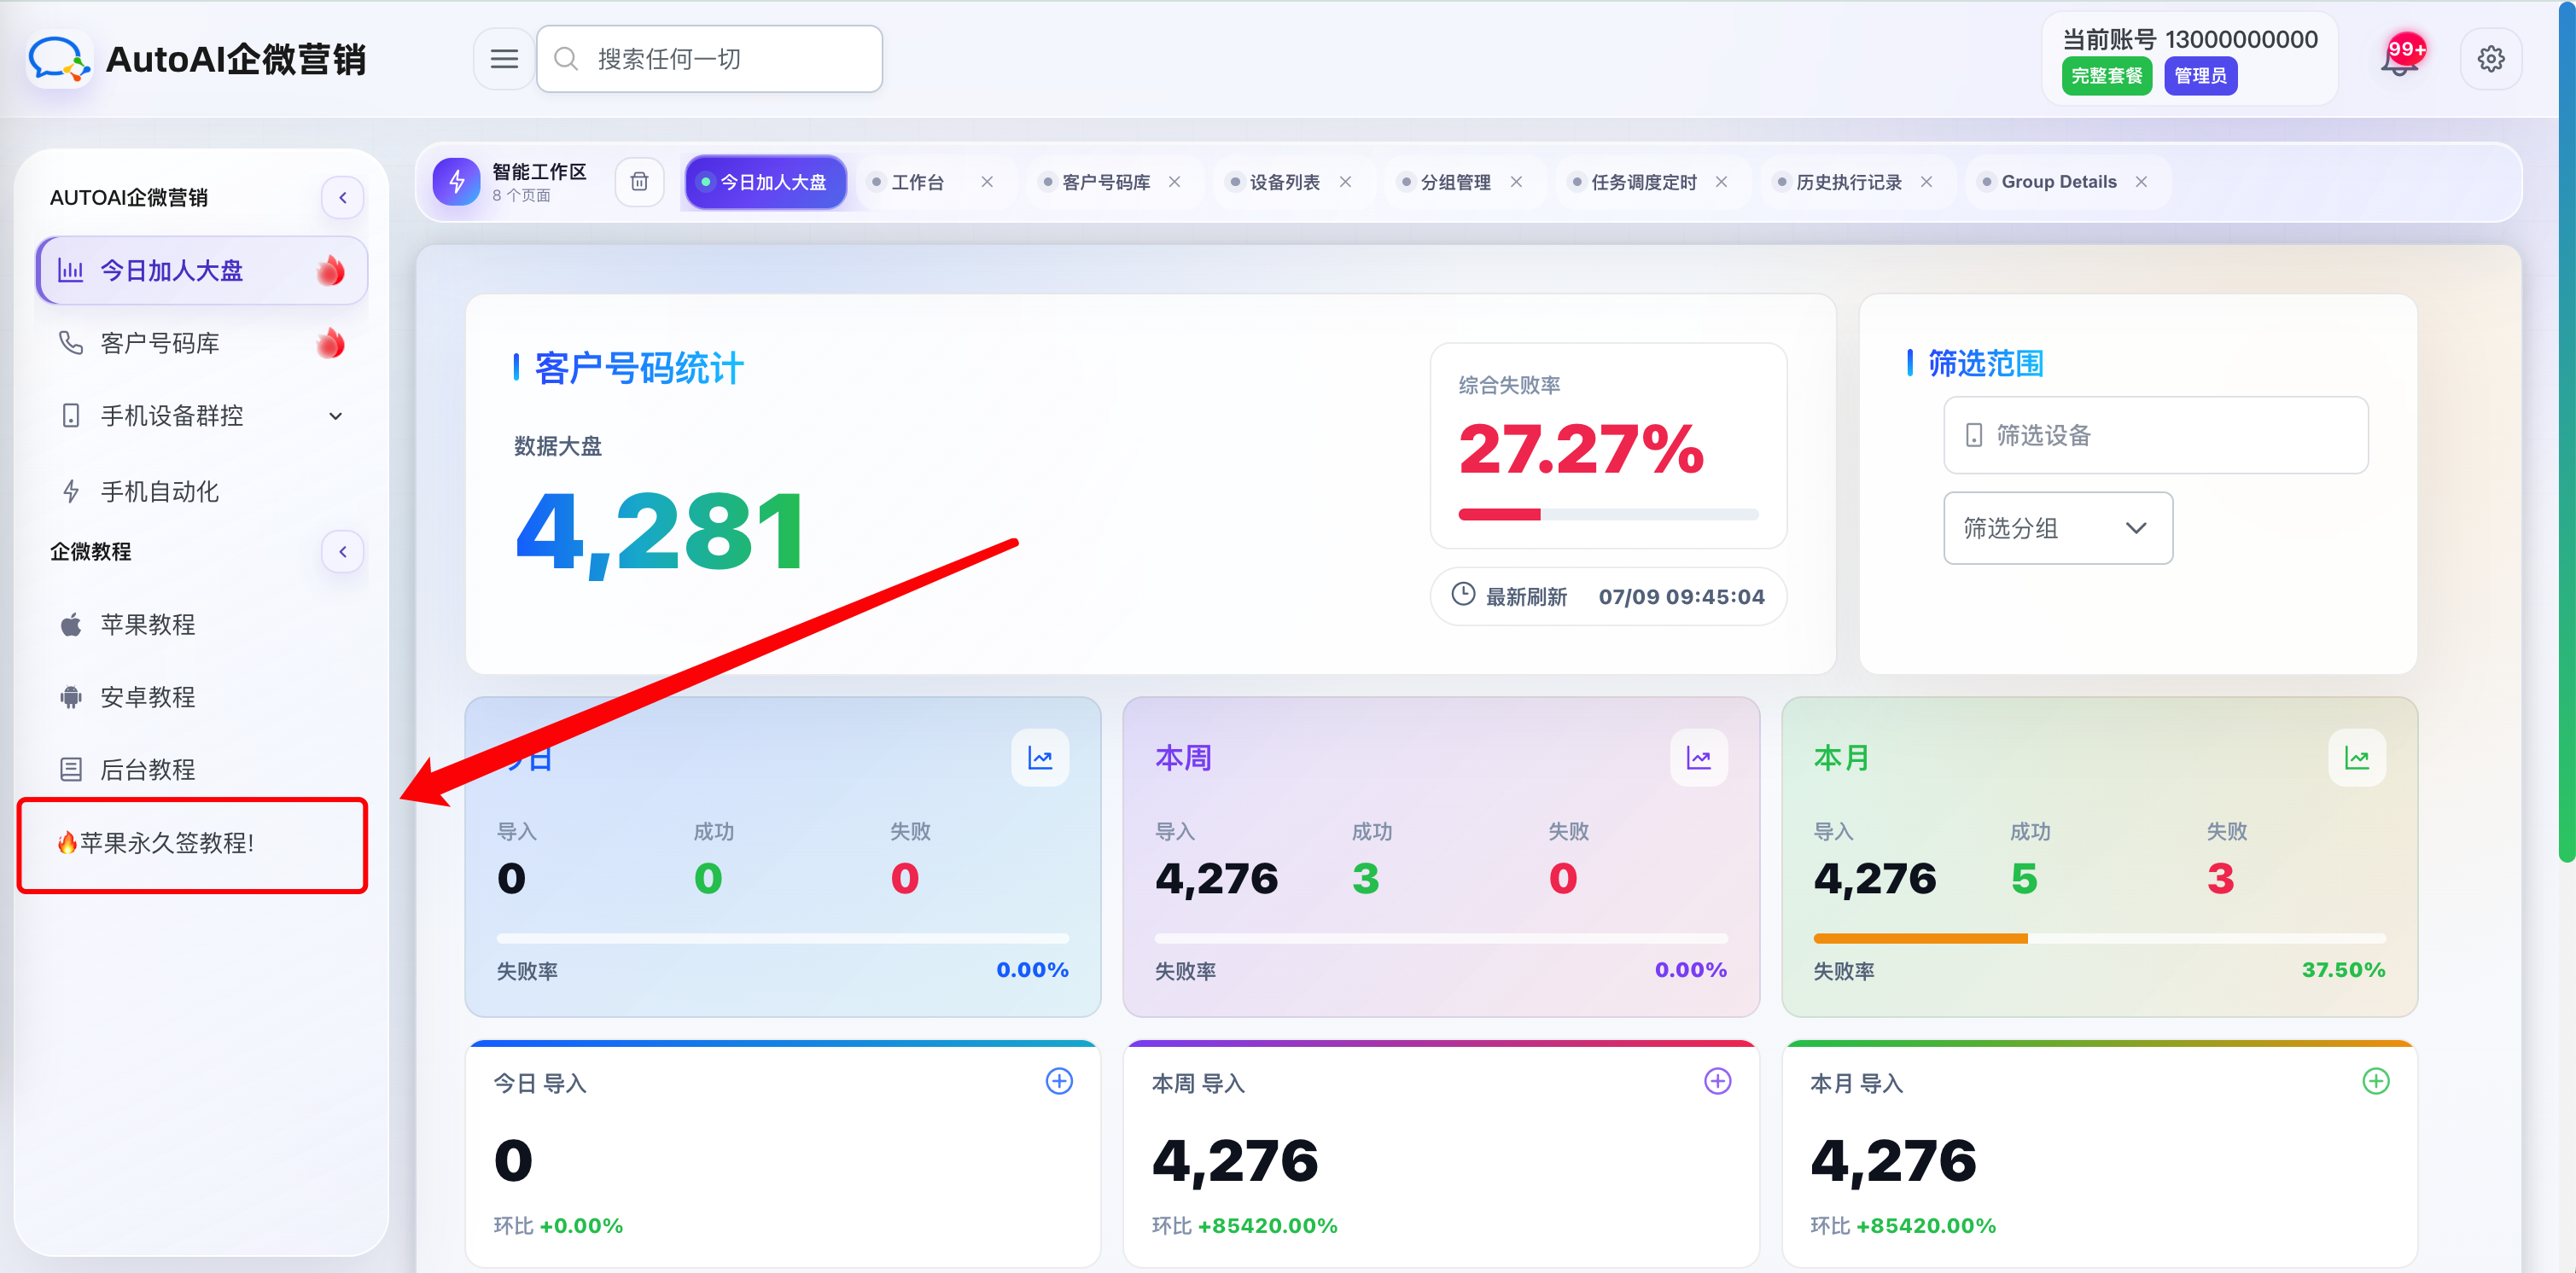The height and width of the screenshot is (1273, 2576).
Task: Collapse the 企微教程 sidebar section
Action: 343,551
